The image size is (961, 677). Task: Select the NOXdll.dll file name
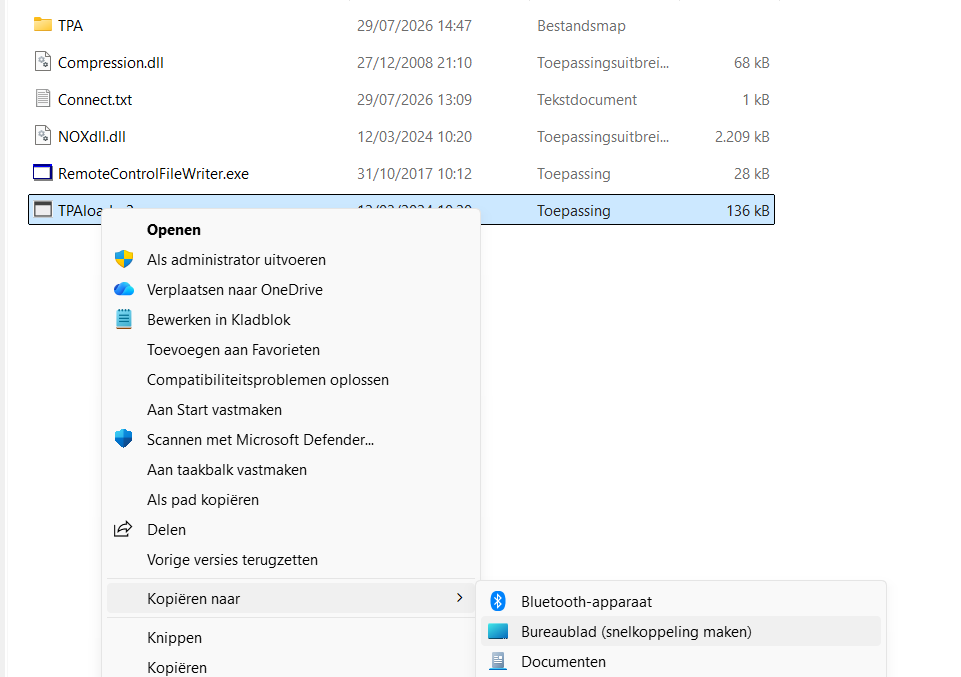92,137
